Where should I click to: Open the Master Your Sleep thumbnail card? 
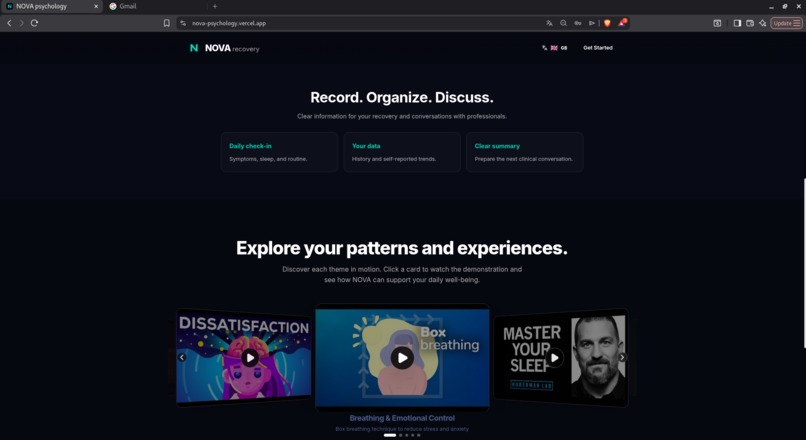(561, 357)
